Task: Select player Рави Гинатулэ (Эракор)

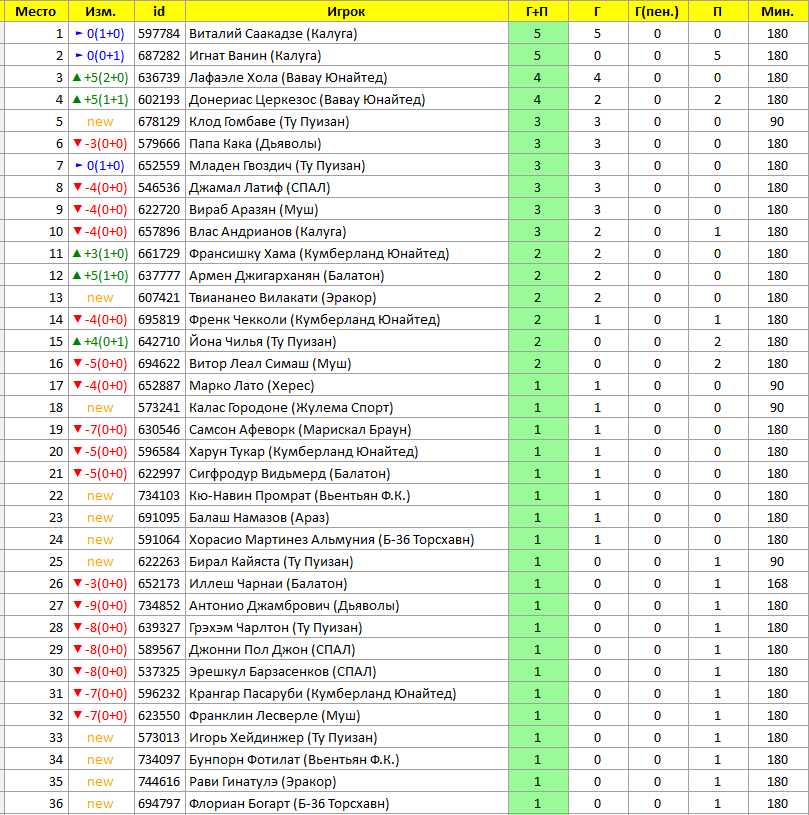Action: click(x=263, y=782)
